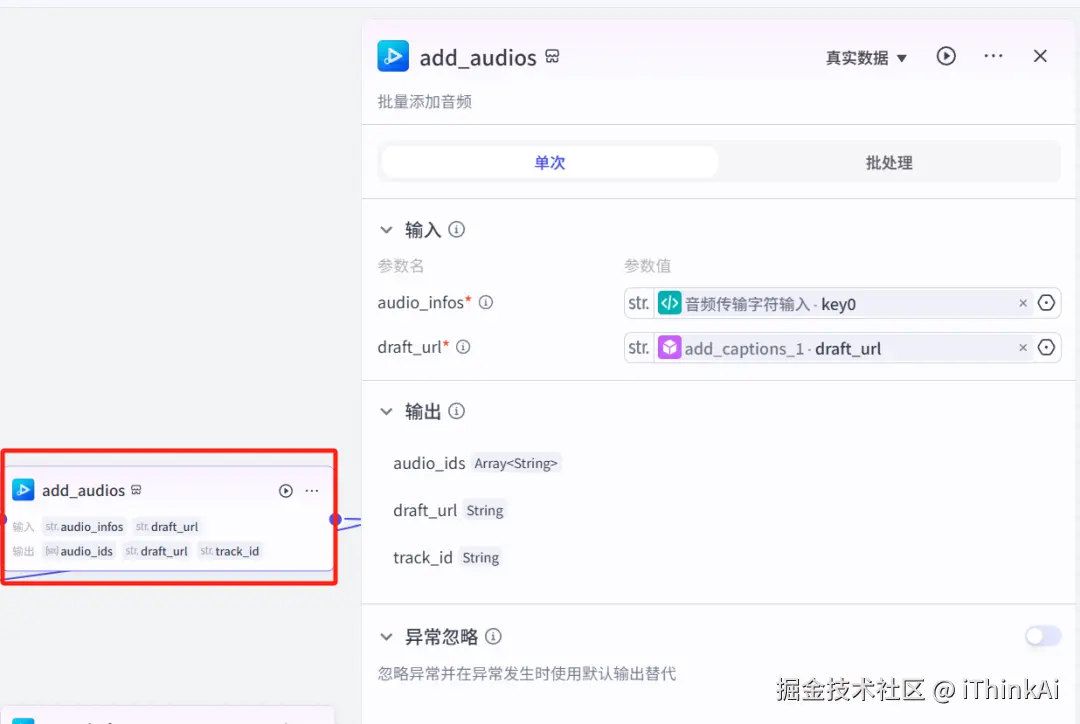Viewport: 1080px width, 724px height.
Task: Enable the 异常忽略 toggle switch
Action: click(1043, 636)
